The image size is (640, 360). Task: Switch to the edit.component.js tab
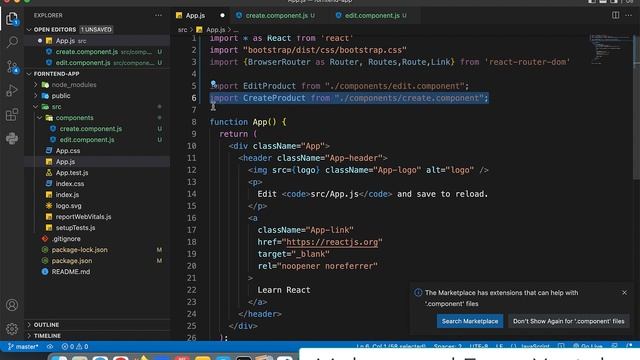point(372,16)
